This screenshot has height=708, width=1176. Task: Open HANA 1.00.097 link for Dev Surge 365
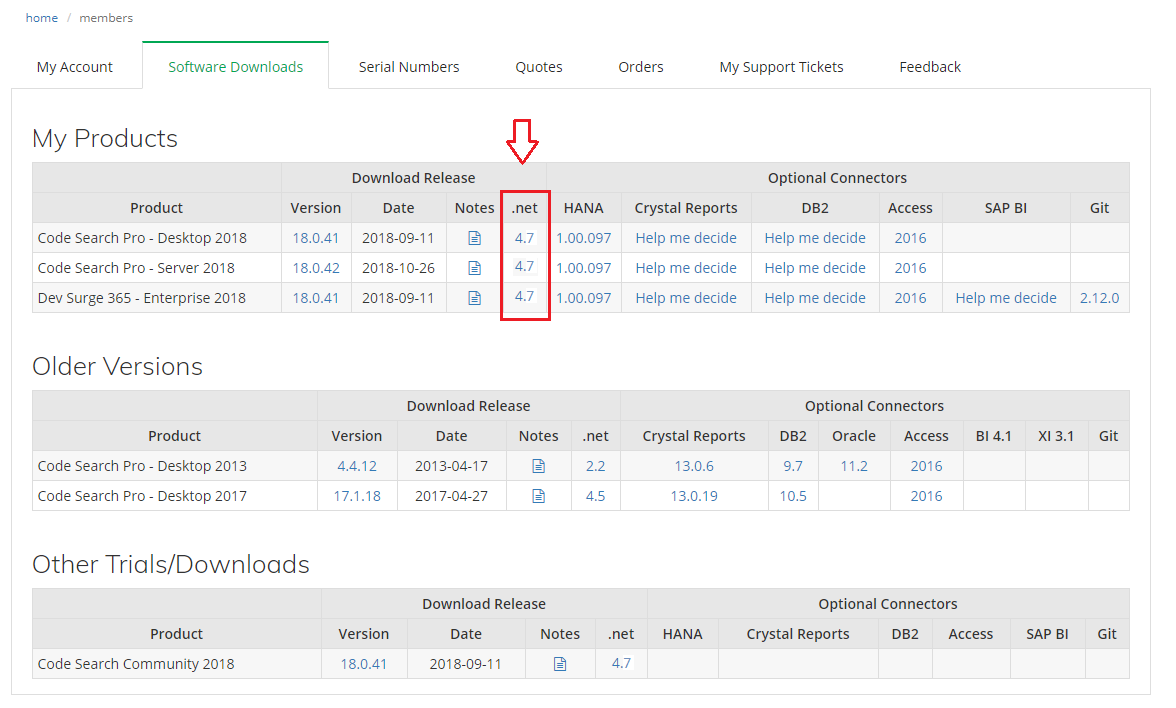point(584,298)
